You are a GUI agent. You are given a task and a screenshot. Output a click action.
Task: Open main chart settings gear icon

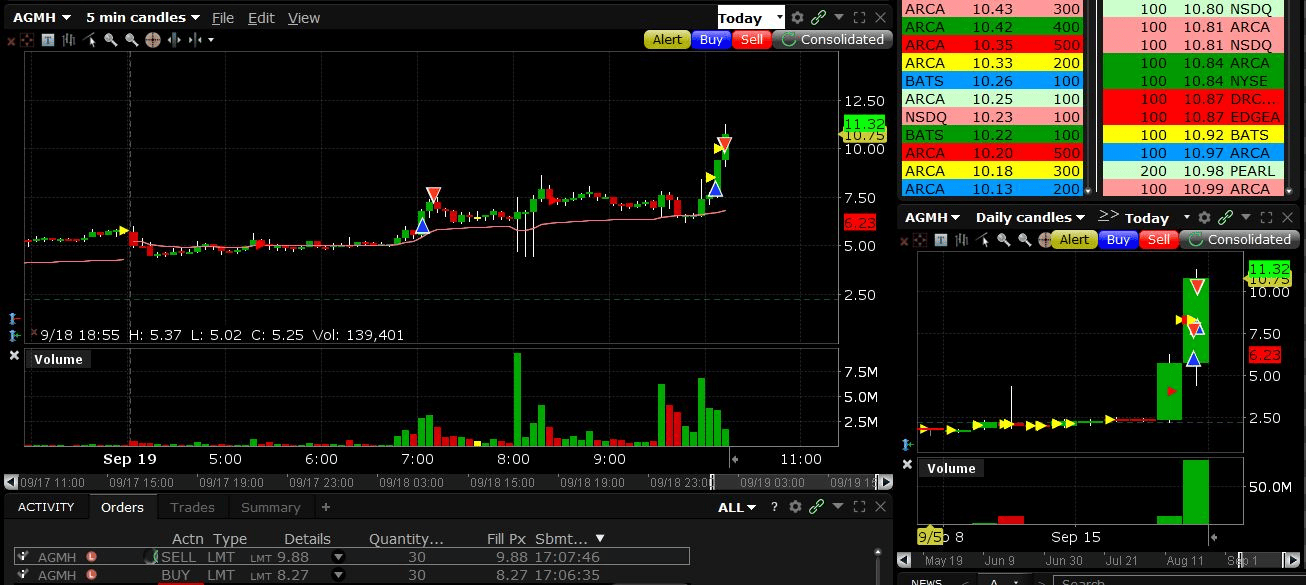[797, 17]
